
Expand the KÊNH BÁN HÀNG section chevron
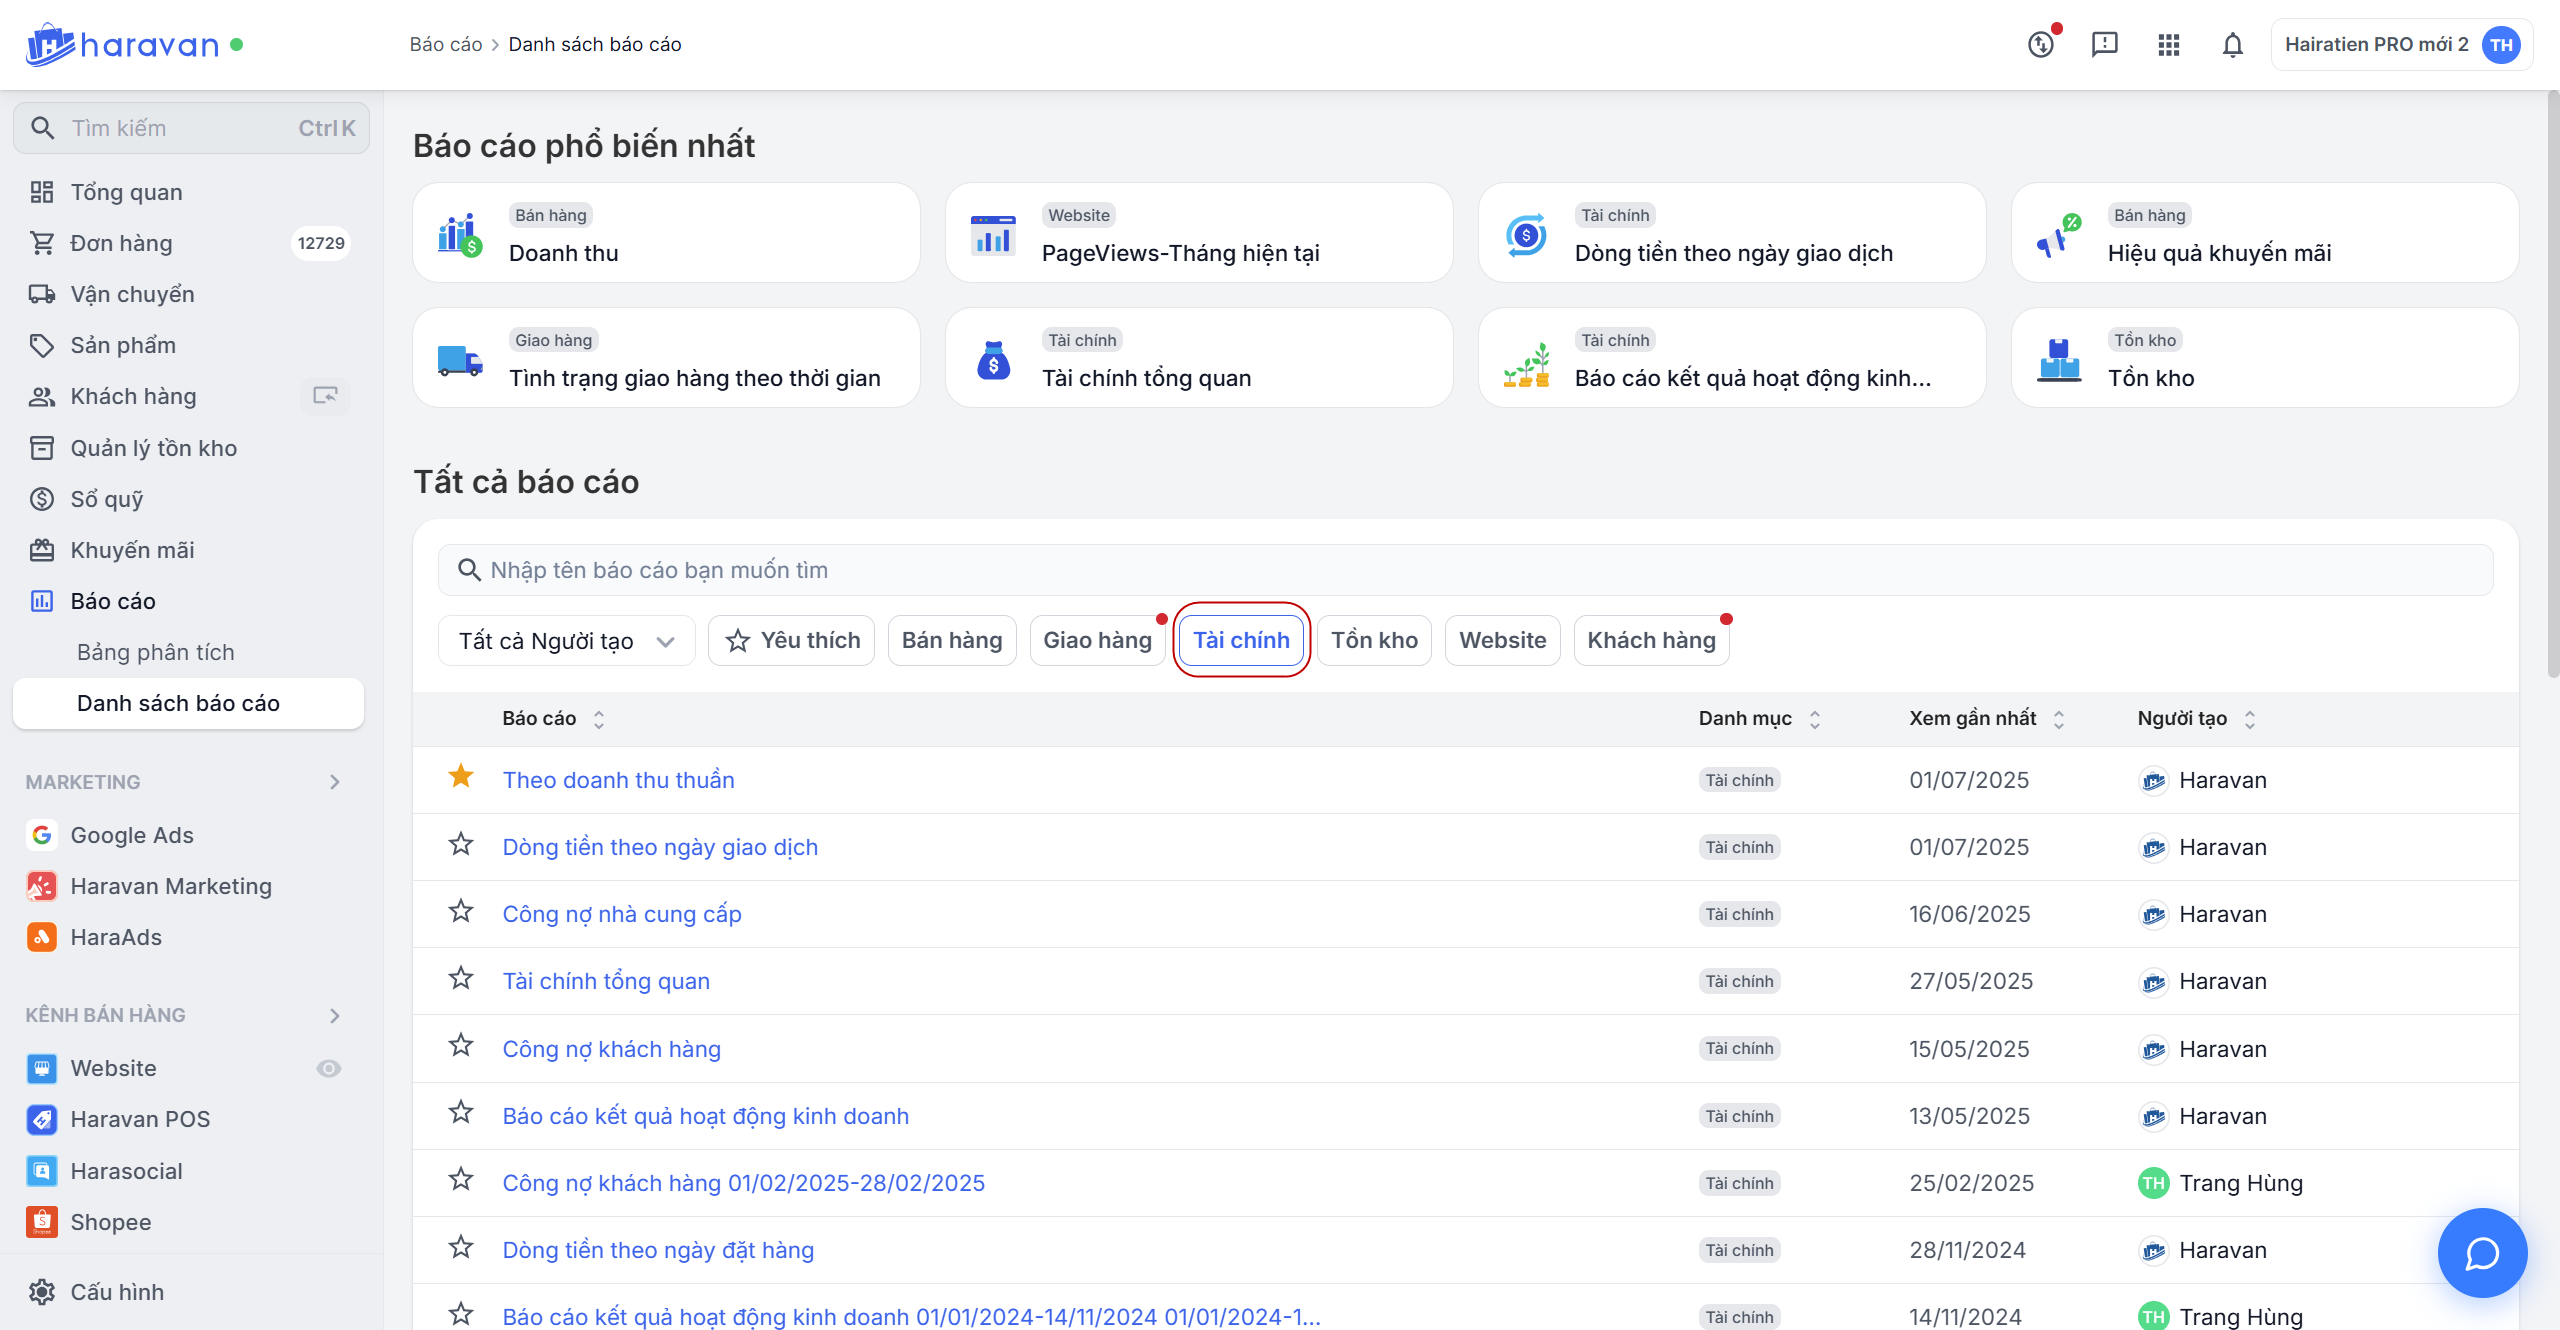335,1015
